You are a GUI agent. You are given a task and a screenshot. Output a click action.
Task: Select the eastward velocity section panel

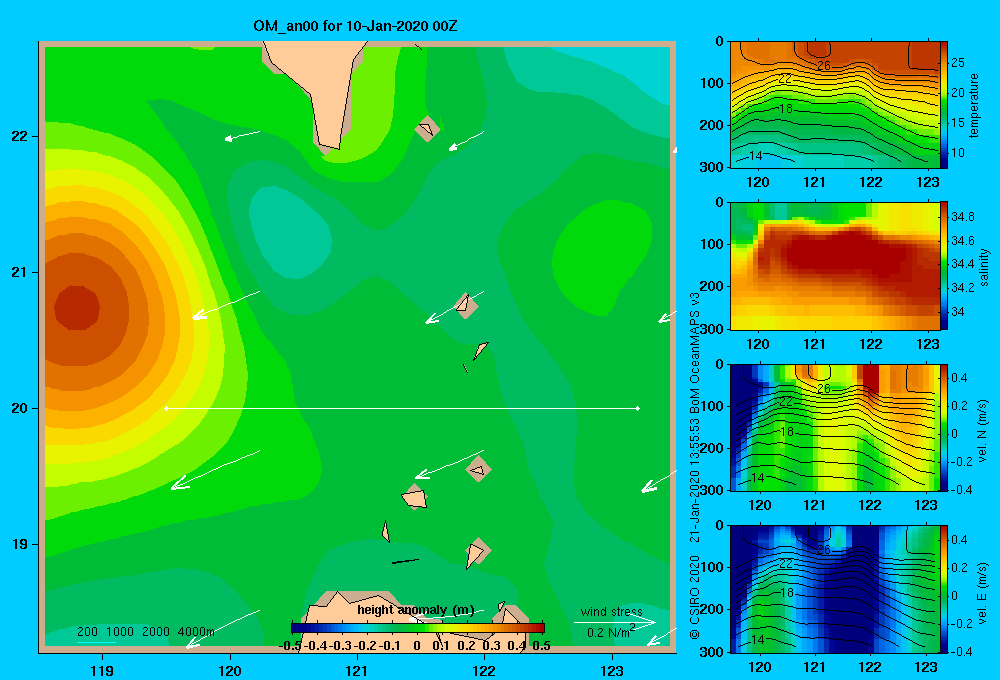[x=835, y=589]
